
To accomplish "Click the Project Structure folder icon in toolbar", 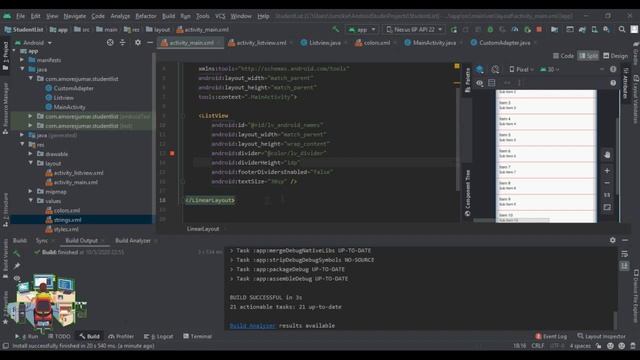I will 554,29.
